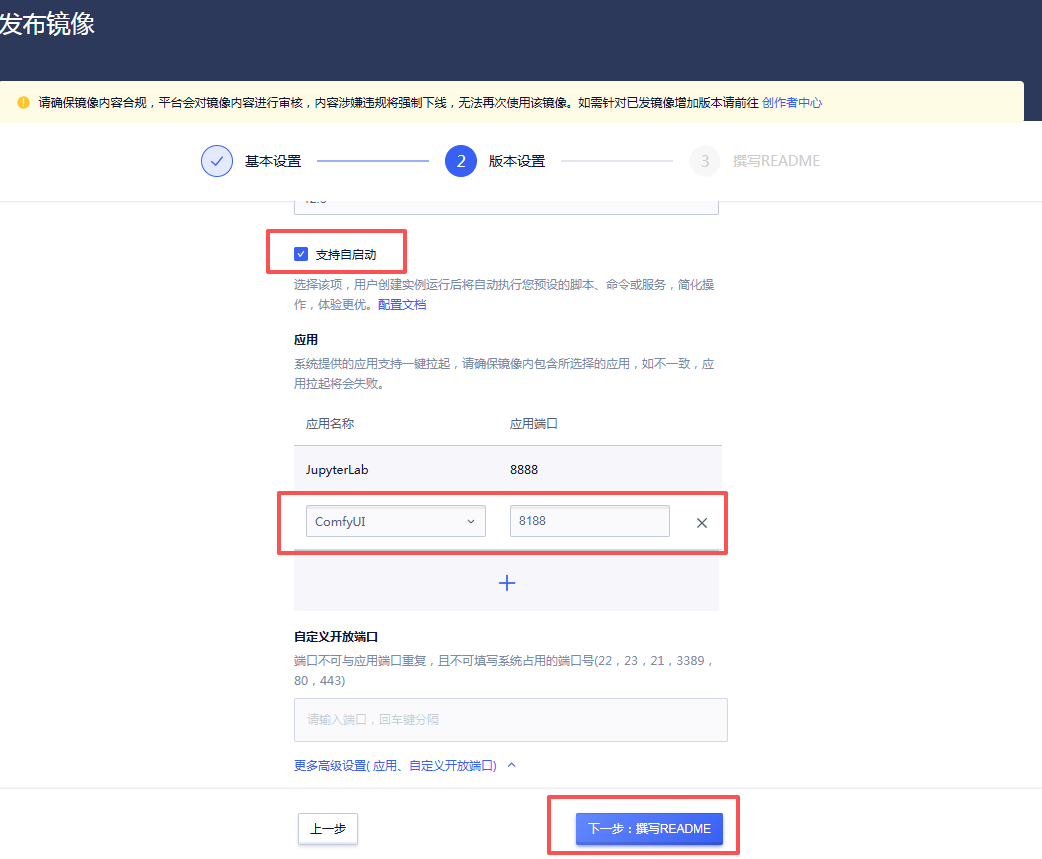This screenshot has width=1042, height=859.
Task: Open the 创作者中心 link in the notice banner
Action: 792,101
